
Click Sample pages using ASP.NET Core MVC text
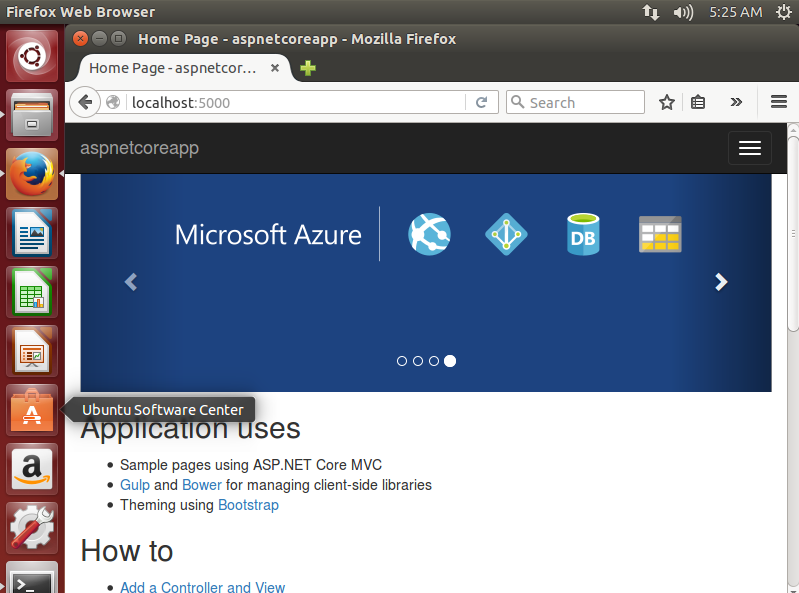coord(251,465)
